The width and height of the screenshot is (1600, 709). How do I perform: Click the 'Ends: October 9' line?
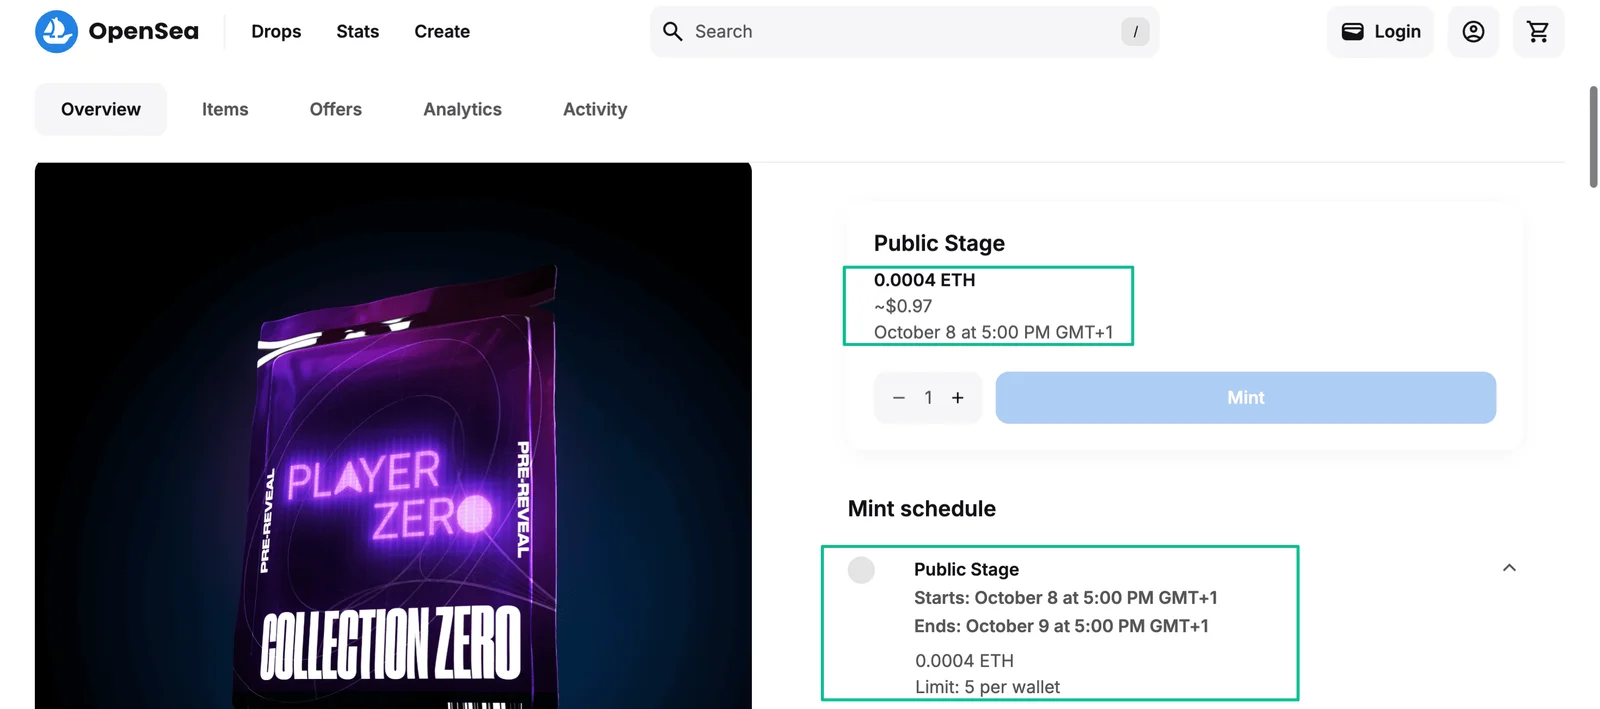click(1061, 626)
